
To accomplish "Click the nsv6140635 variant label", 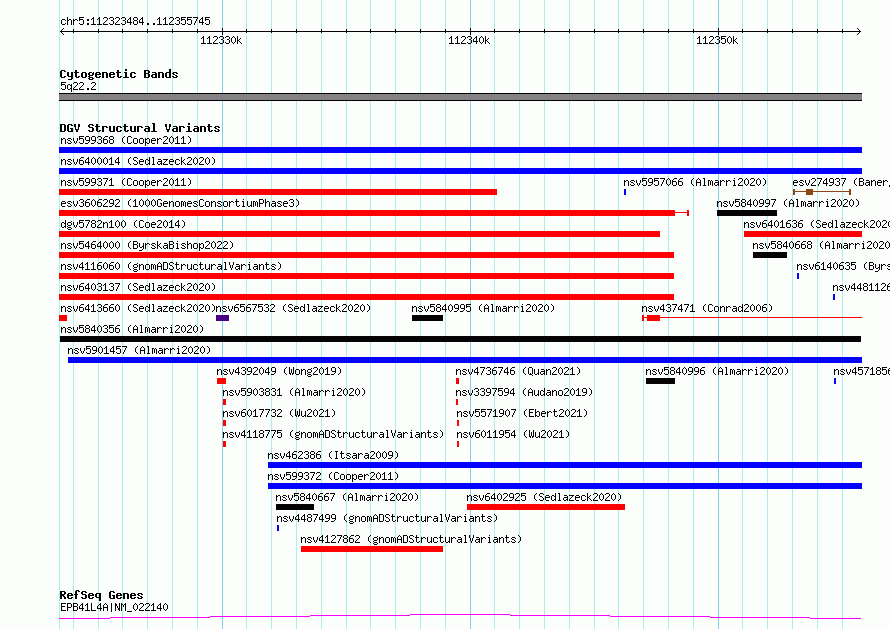I will click(x=842, y=266).
